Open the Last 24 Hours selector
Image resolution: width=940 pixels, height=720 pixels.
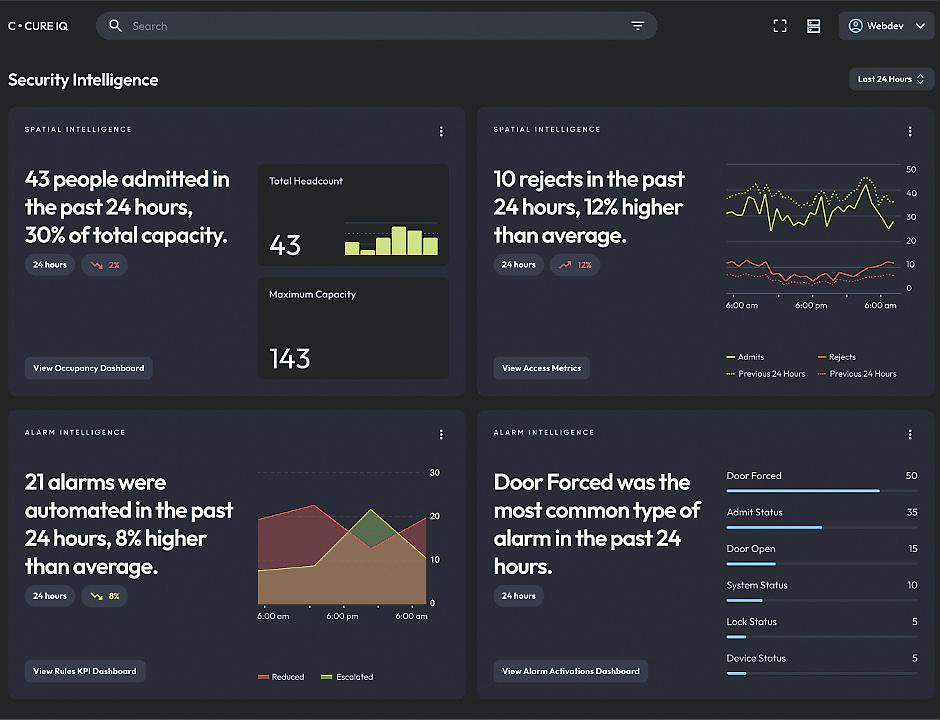point(891,79)
